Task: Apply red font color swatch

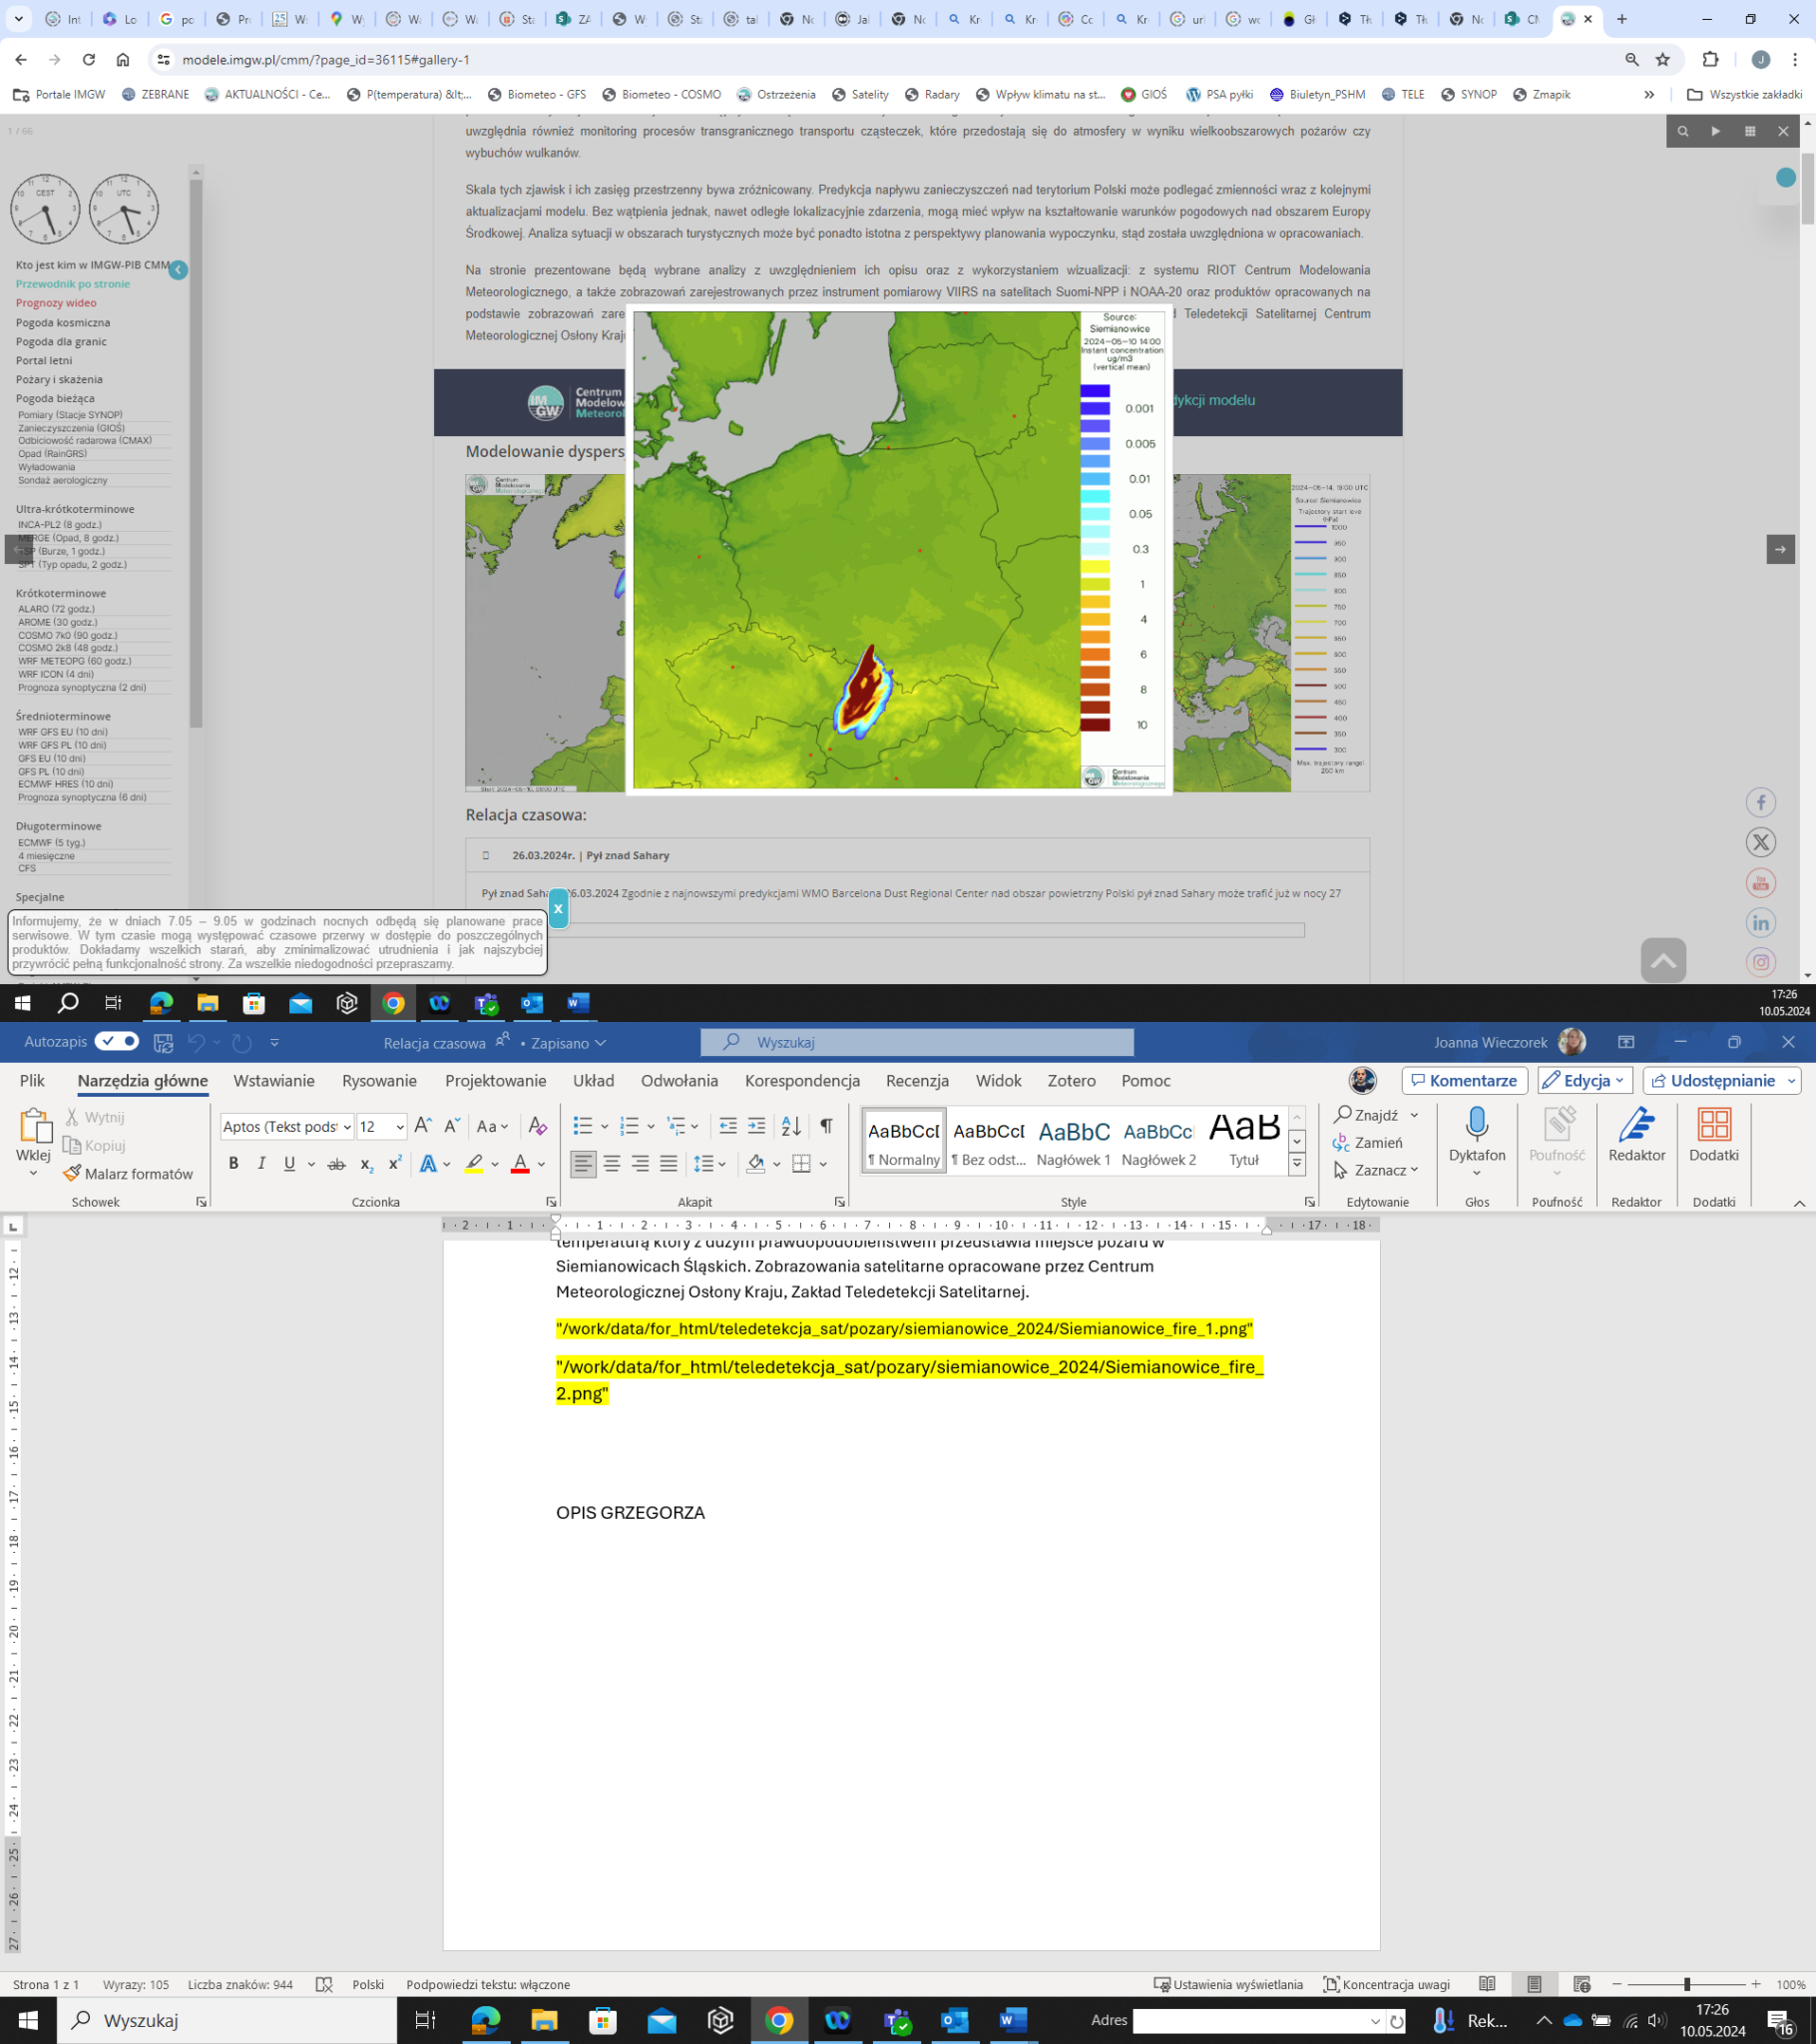Action: click(520, 1163)
